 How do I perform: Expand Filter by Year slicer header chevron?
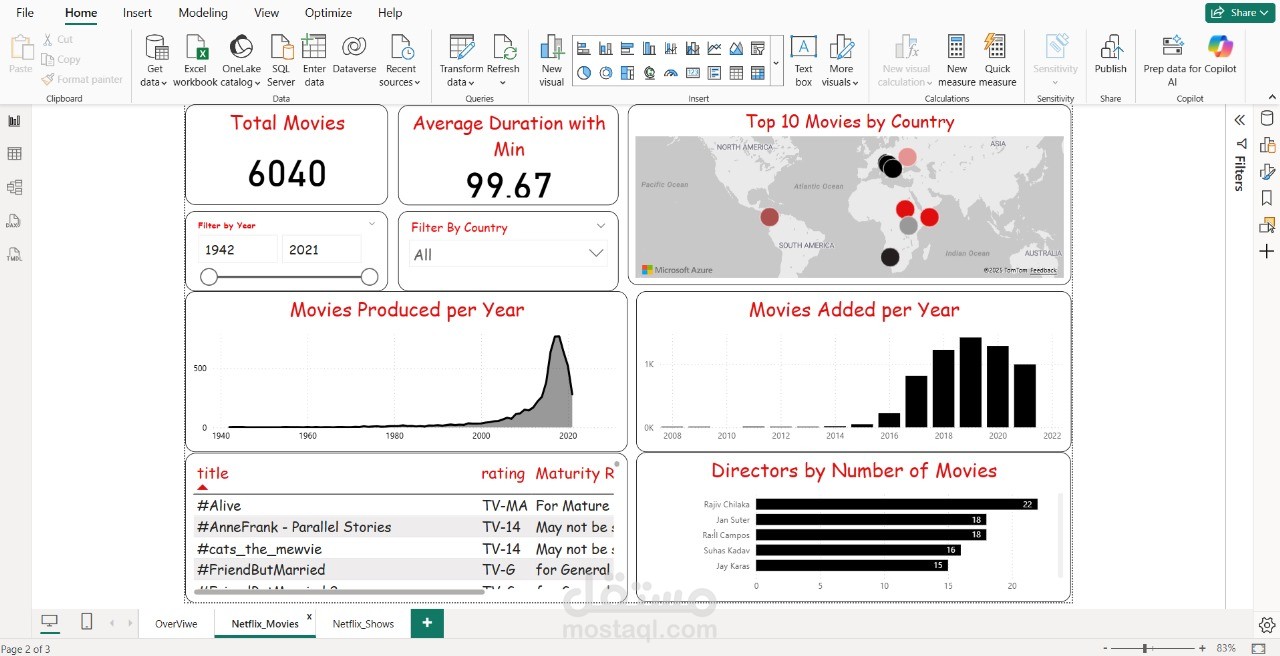click(x=372, y=224)
